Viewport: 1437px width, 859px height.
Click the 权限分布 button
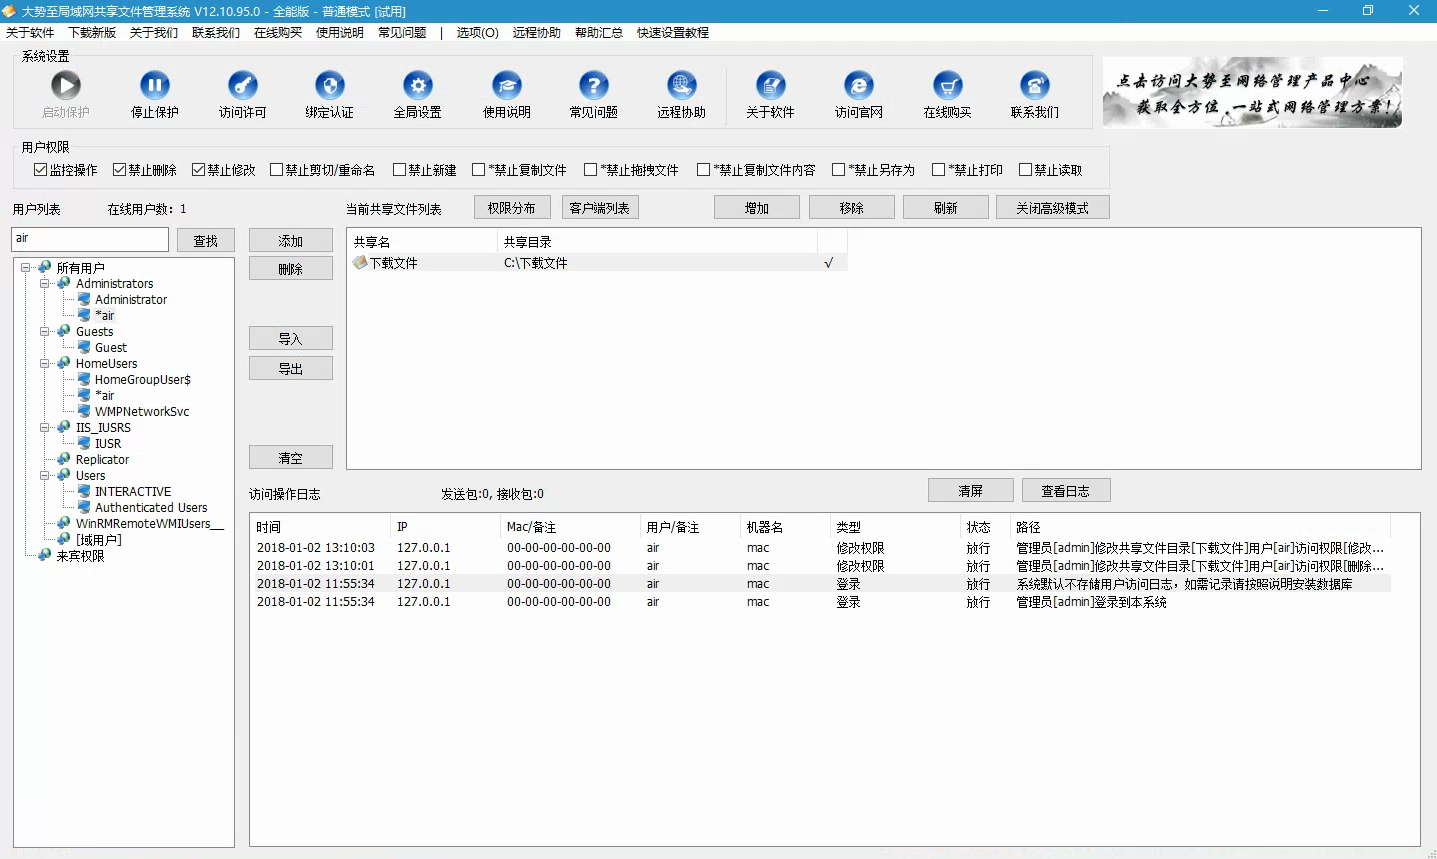tap(511, 208)
